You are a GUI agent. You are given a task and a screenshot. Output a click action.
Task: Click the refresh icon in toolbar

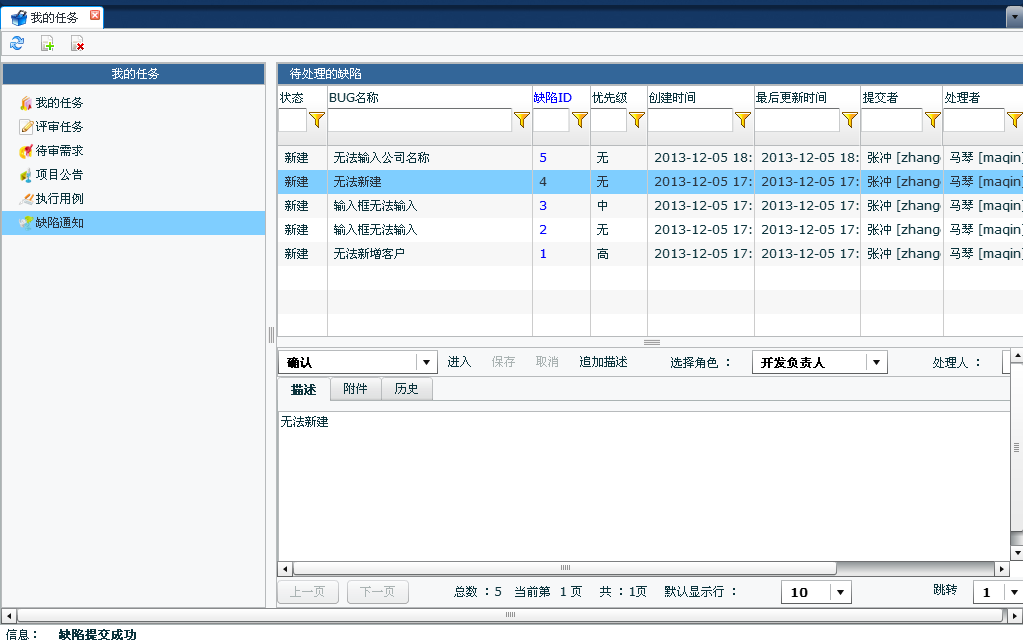17,43
